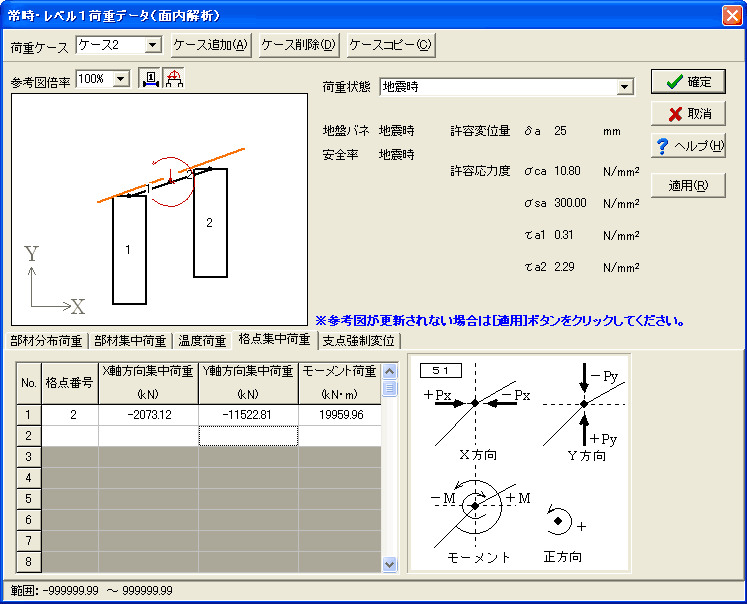Select the -11522.81 Y-direction load cell
The image size is (747, 604).
248,415
